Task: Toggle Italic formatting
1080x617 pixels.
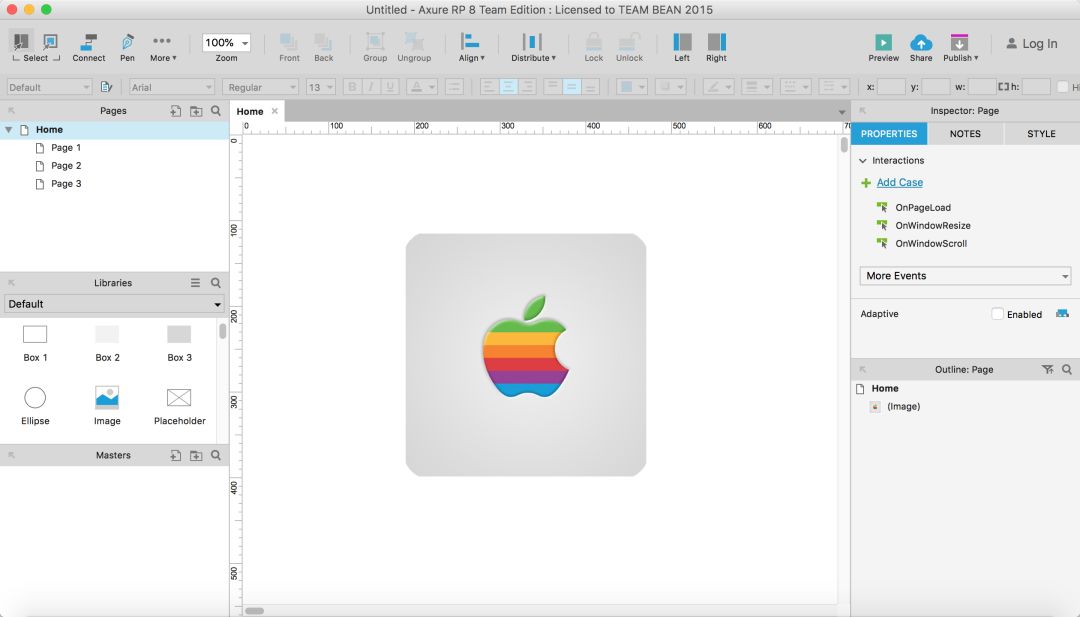Action: click(x=371, y=87)
